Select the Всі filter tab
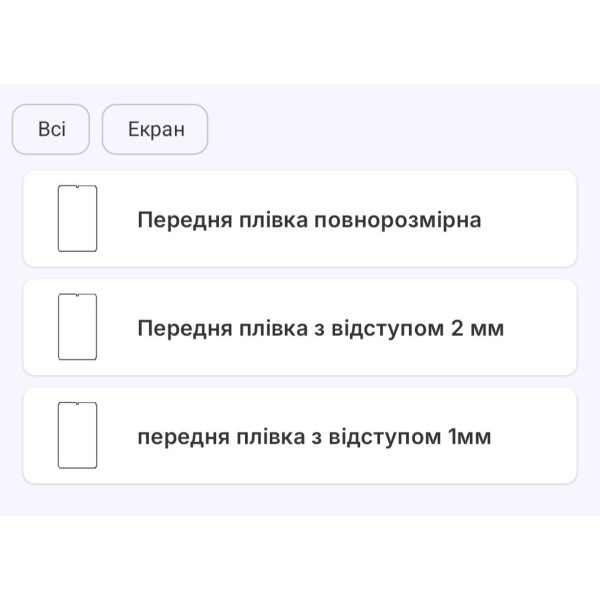The width and height of the screenshot is (600, 600). 51,129
